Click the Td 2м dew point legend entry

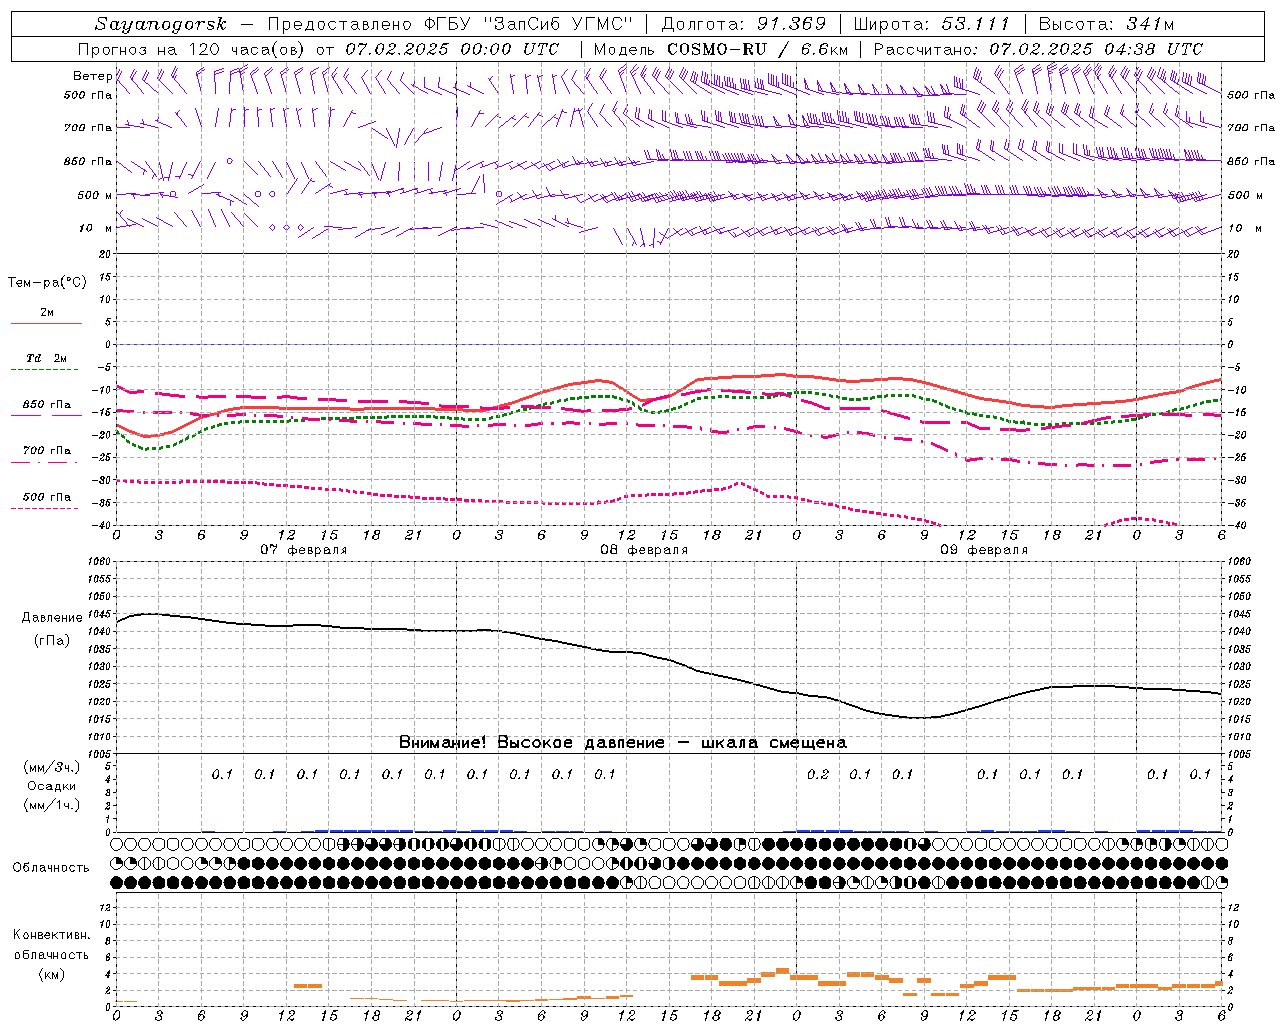47,358
